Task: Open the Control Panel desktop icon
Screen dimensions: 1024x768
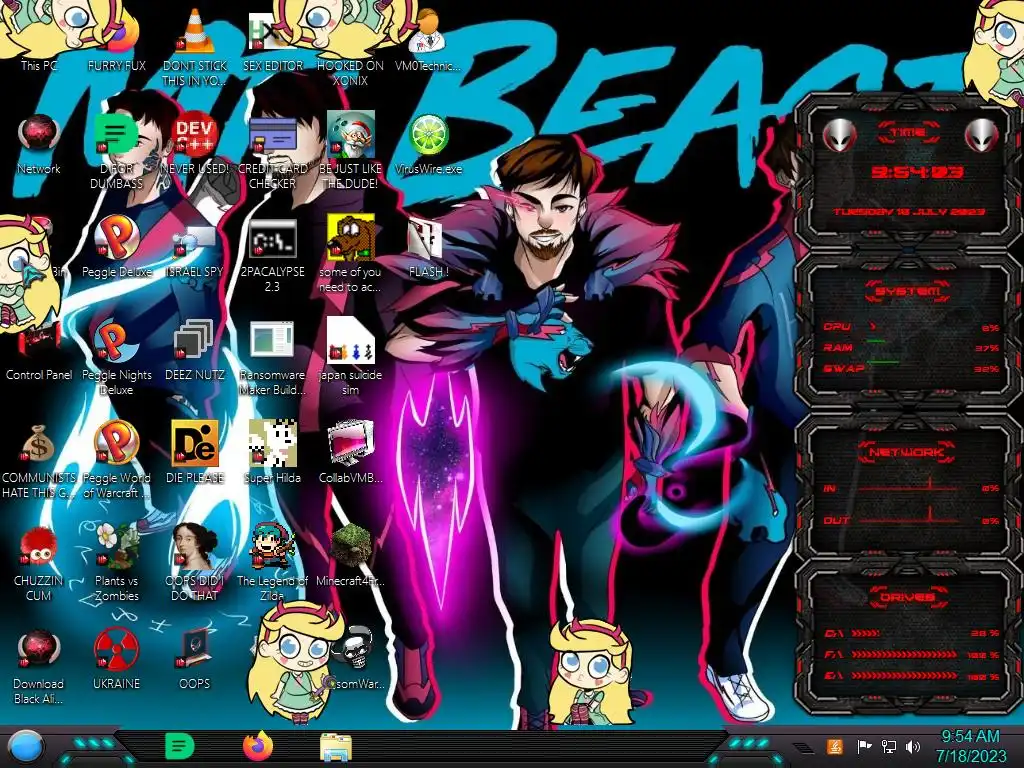Action: [39, 351]
